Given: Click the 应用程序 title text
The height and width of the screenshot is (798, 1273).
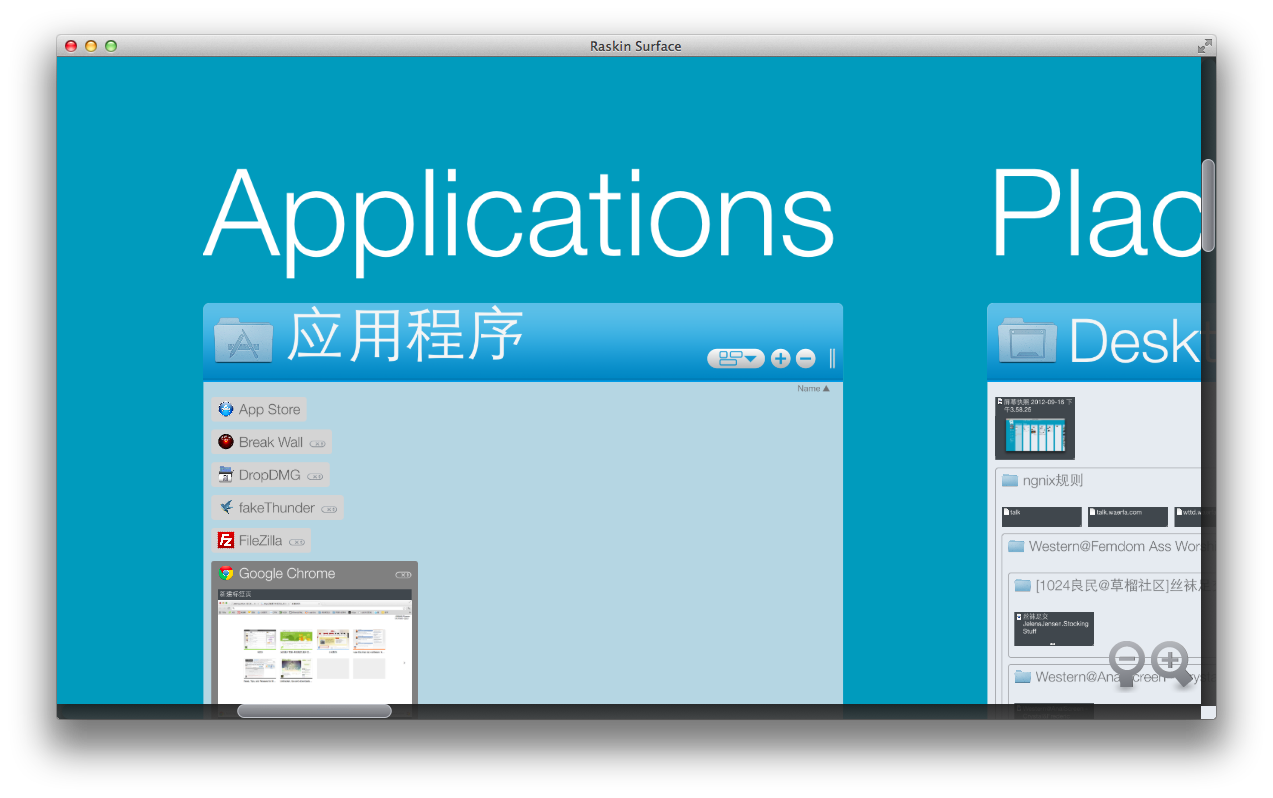Looking at the screenshot, I should click(x=405, y=335).
